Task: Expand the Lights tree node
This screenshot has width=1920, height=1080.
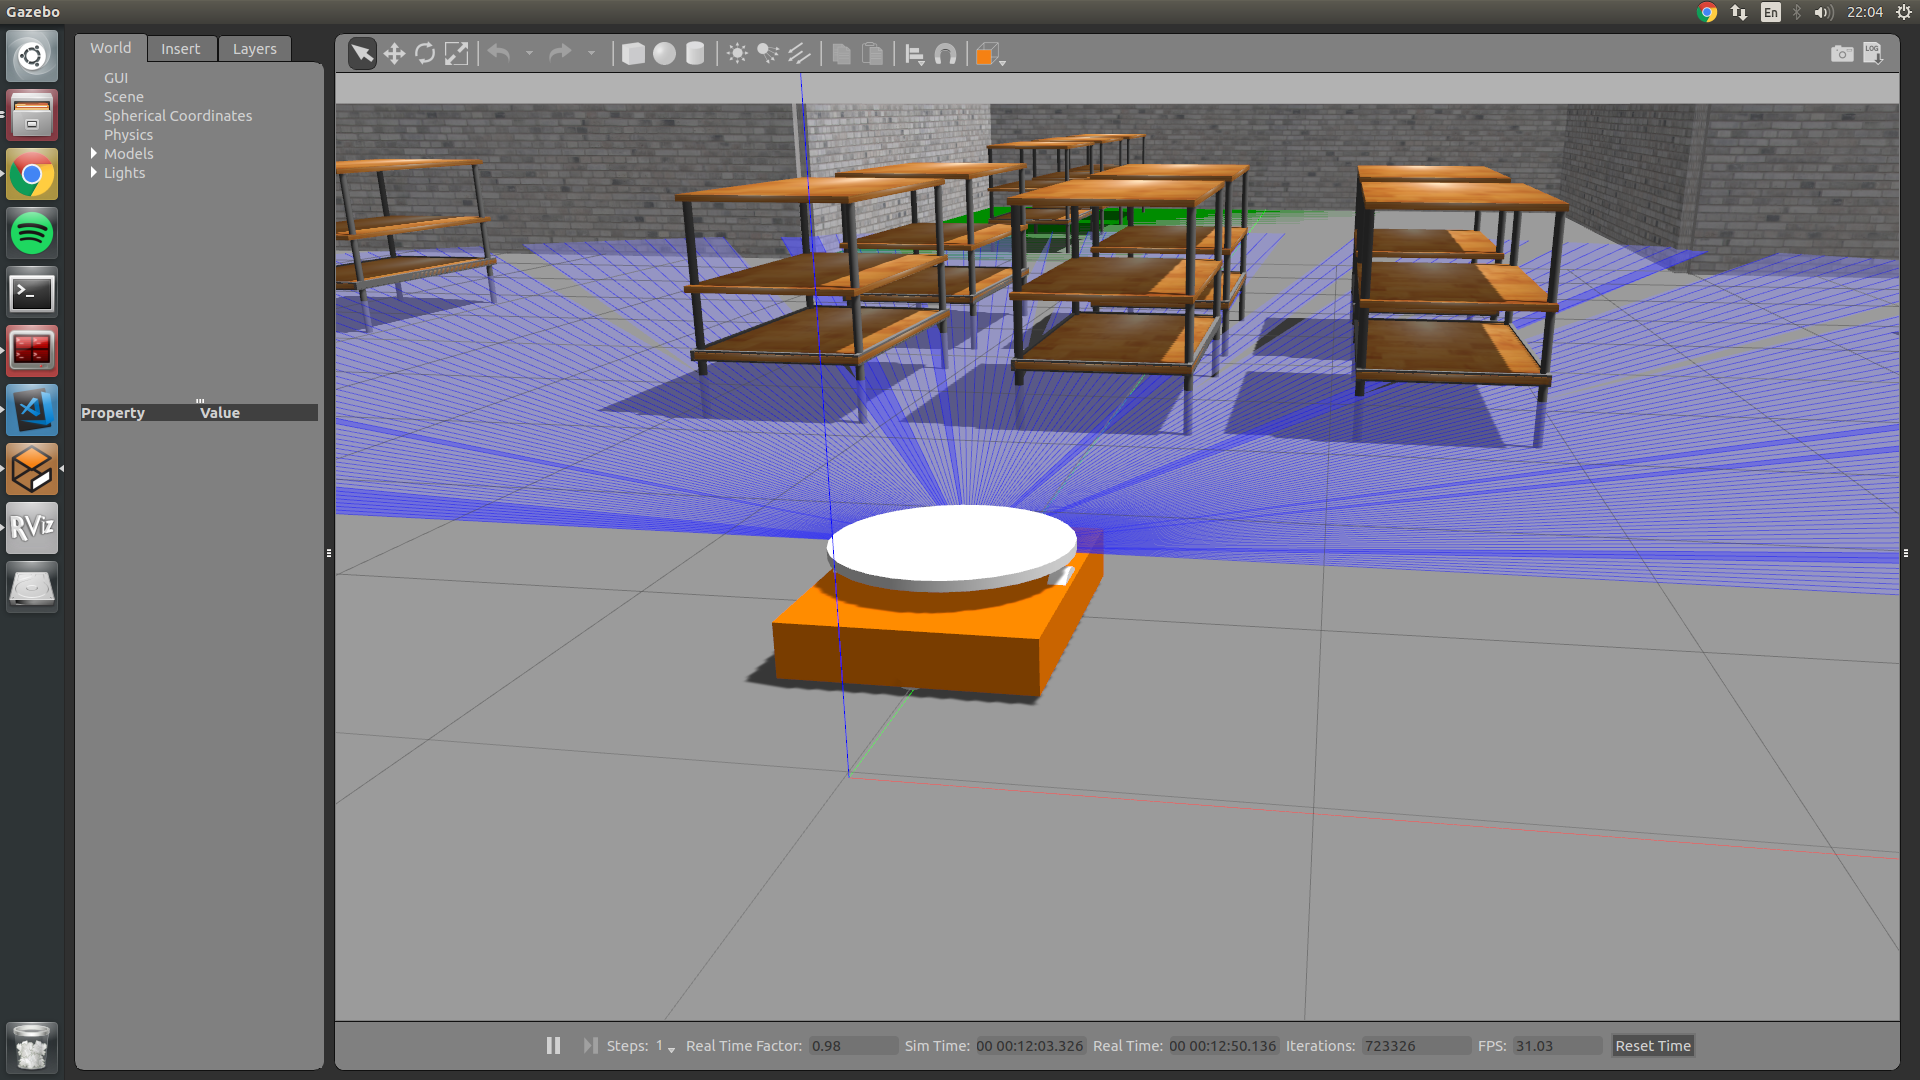Action: 94,172
